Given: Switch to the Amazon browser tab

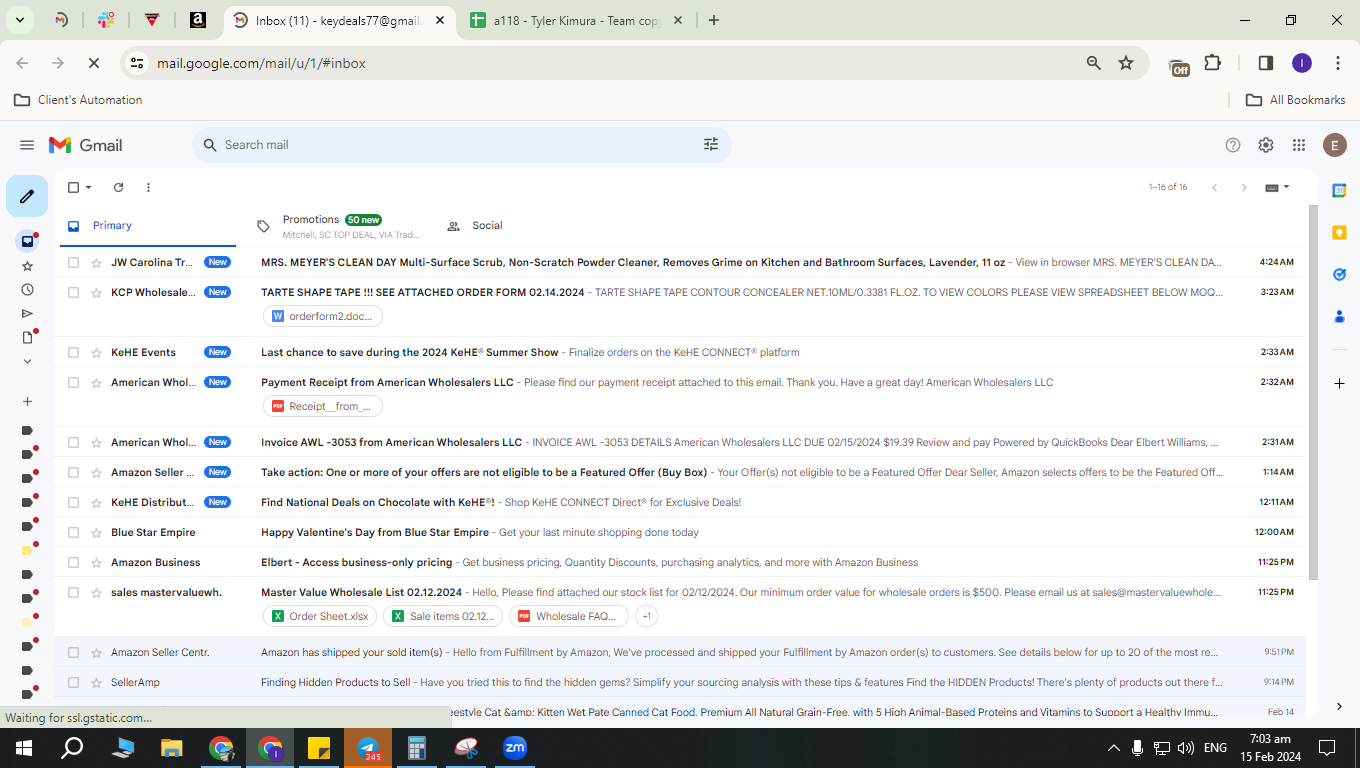Looking at the screenshot, I should 198,20.
